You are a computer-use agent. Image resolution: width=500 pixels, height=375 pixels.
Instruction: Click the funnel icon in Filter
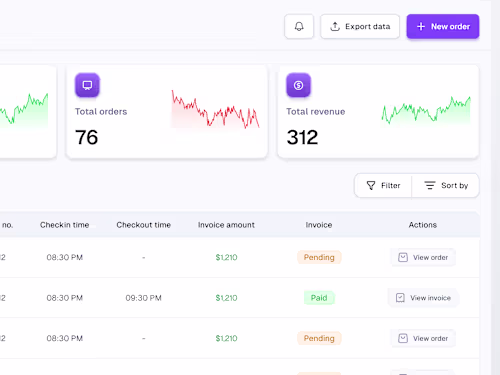pyautogui.click(x=371, y=185)
